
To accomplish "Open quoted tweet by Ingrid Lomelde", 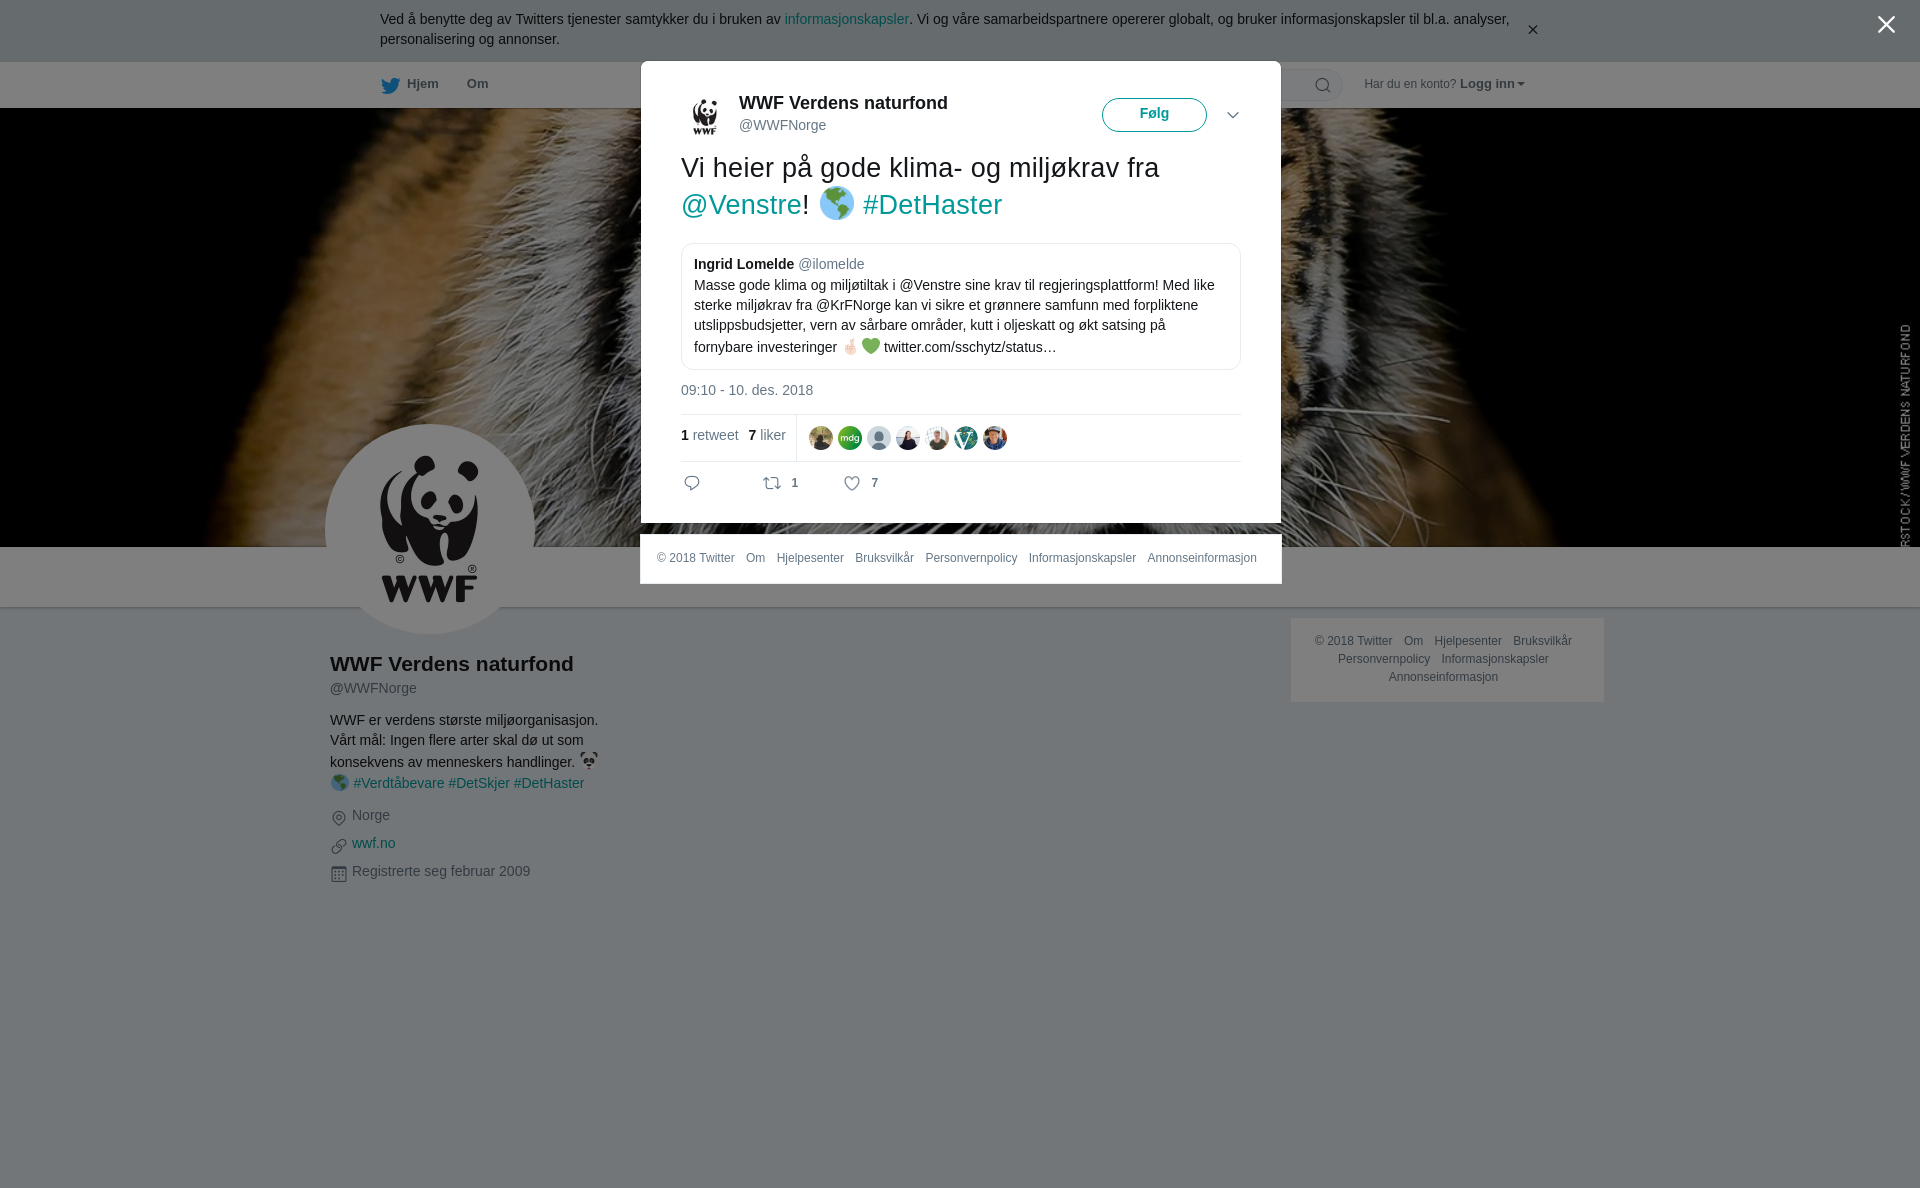I will (x=960, y=306).
